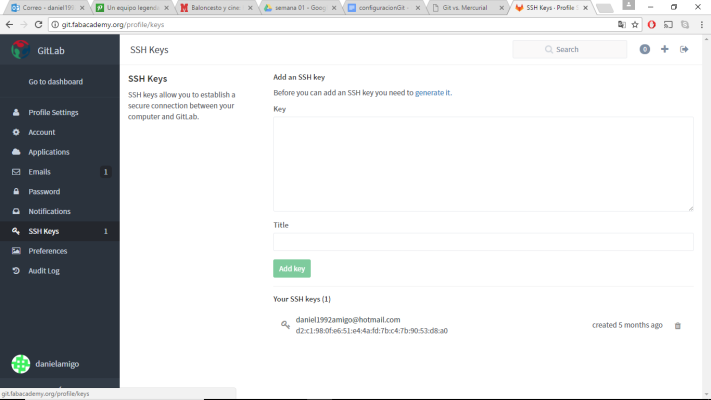The image size is (711, 400).
Task: Open Notifications sidebar item
Action: (59, 211)
